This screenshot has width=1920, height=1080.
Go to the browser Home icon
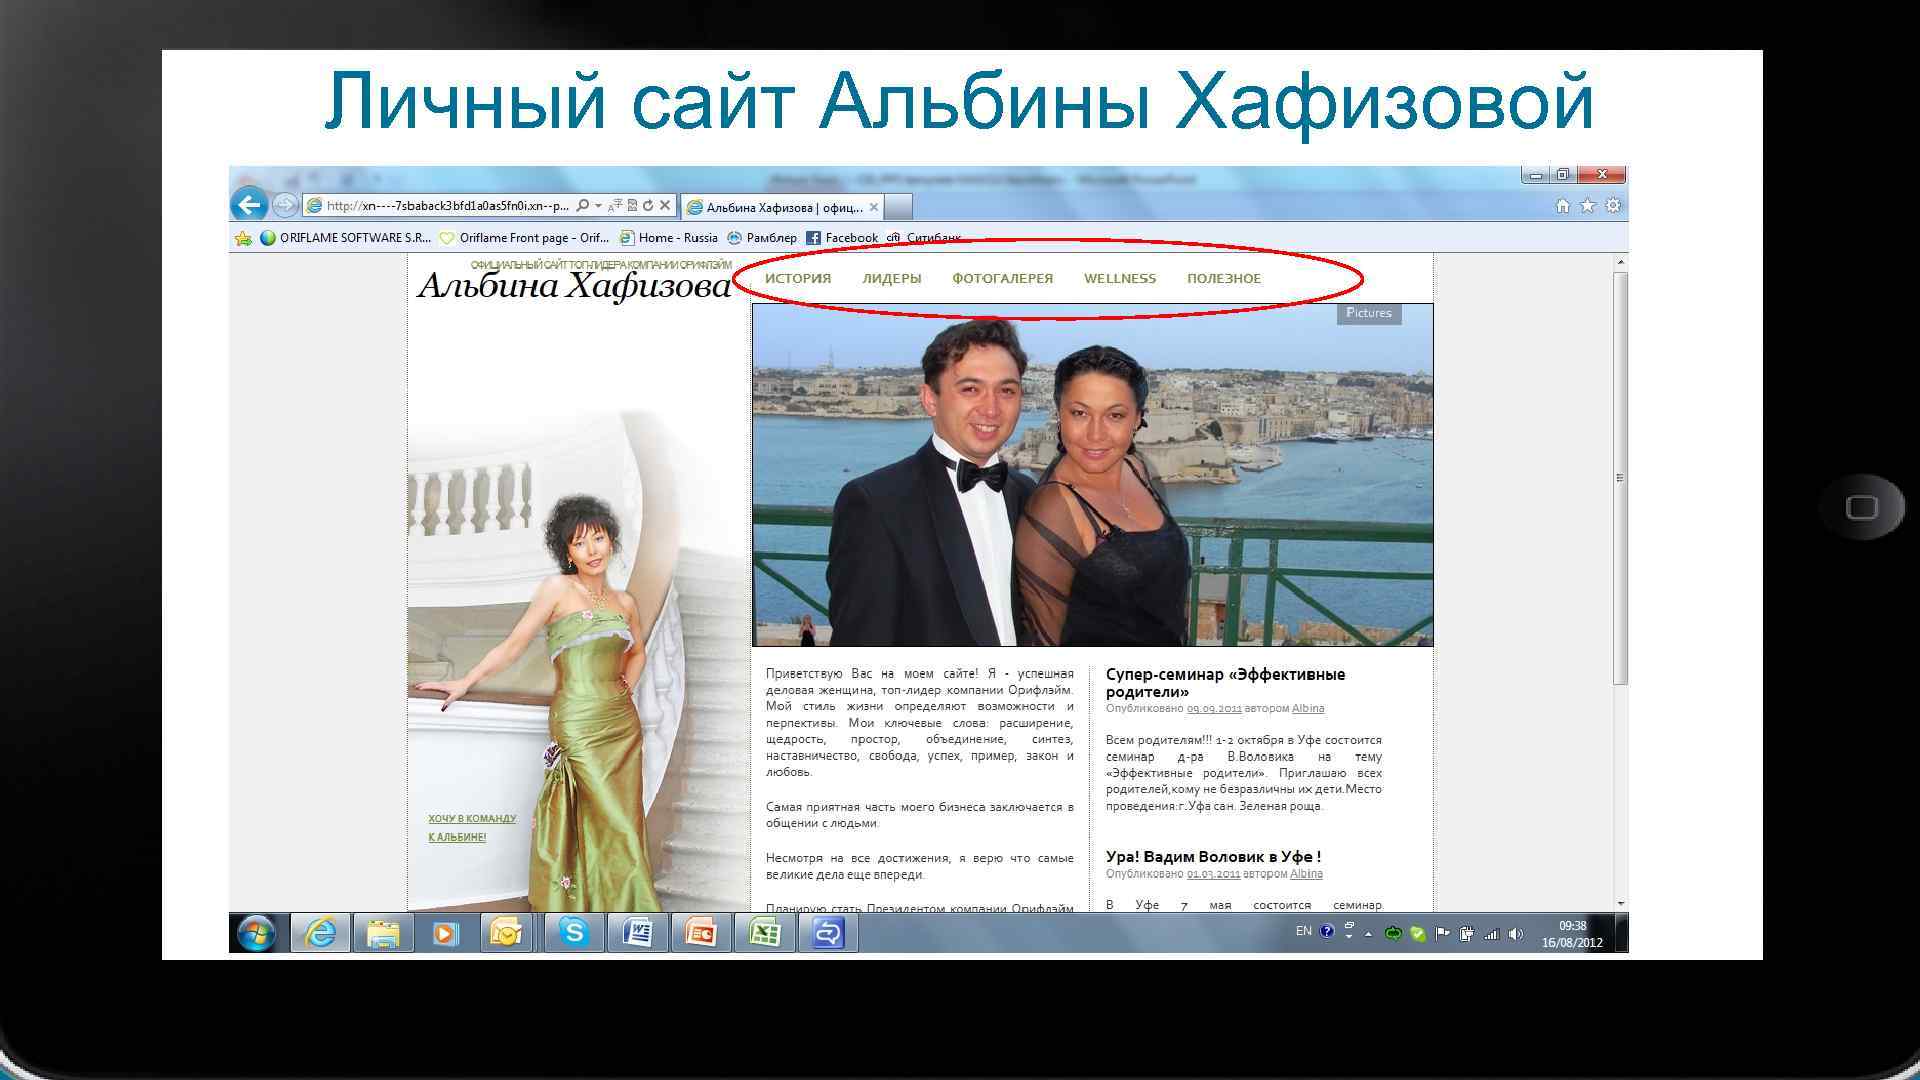1563,206
